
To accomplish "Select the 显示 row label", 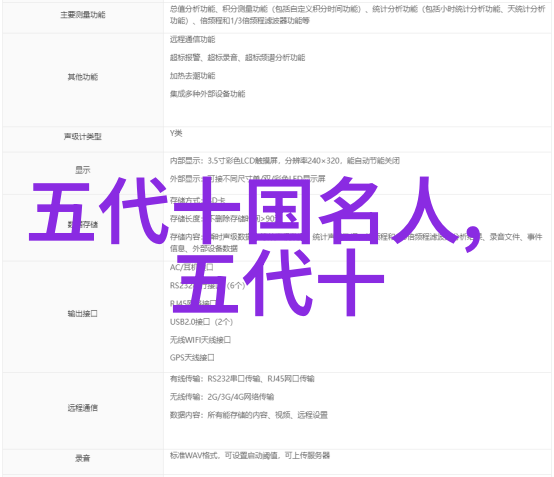I will coord(83,170).
